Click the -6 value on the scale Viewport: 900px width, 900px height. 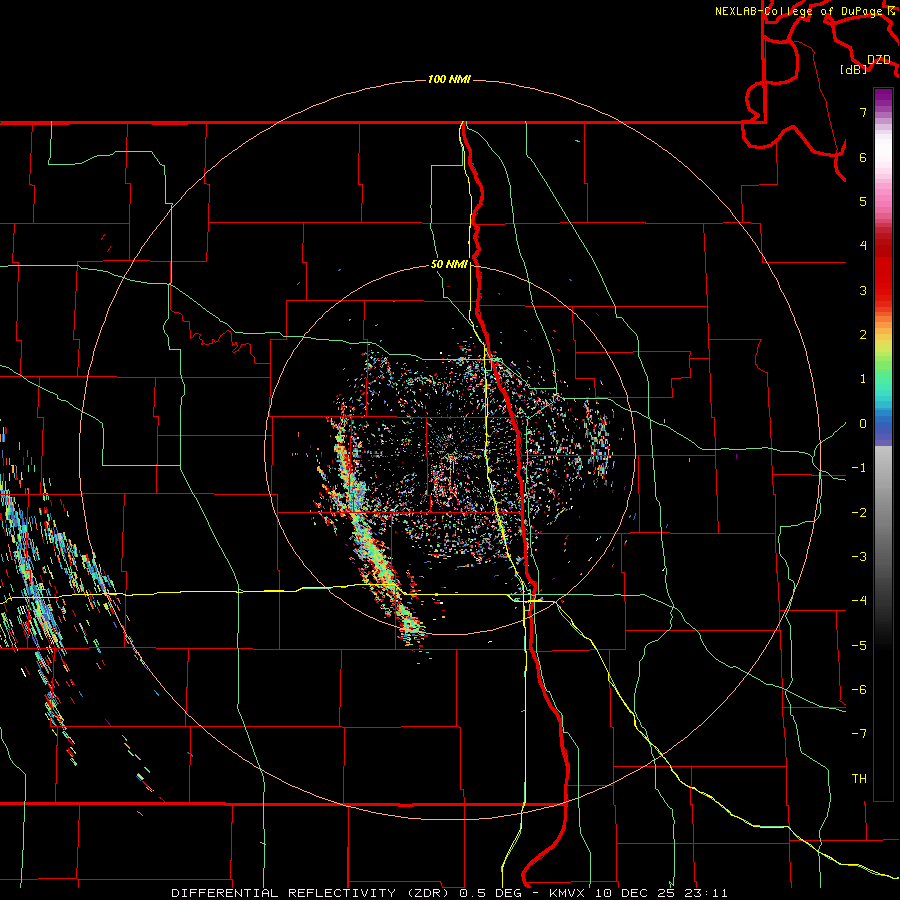tap(859, 690)
